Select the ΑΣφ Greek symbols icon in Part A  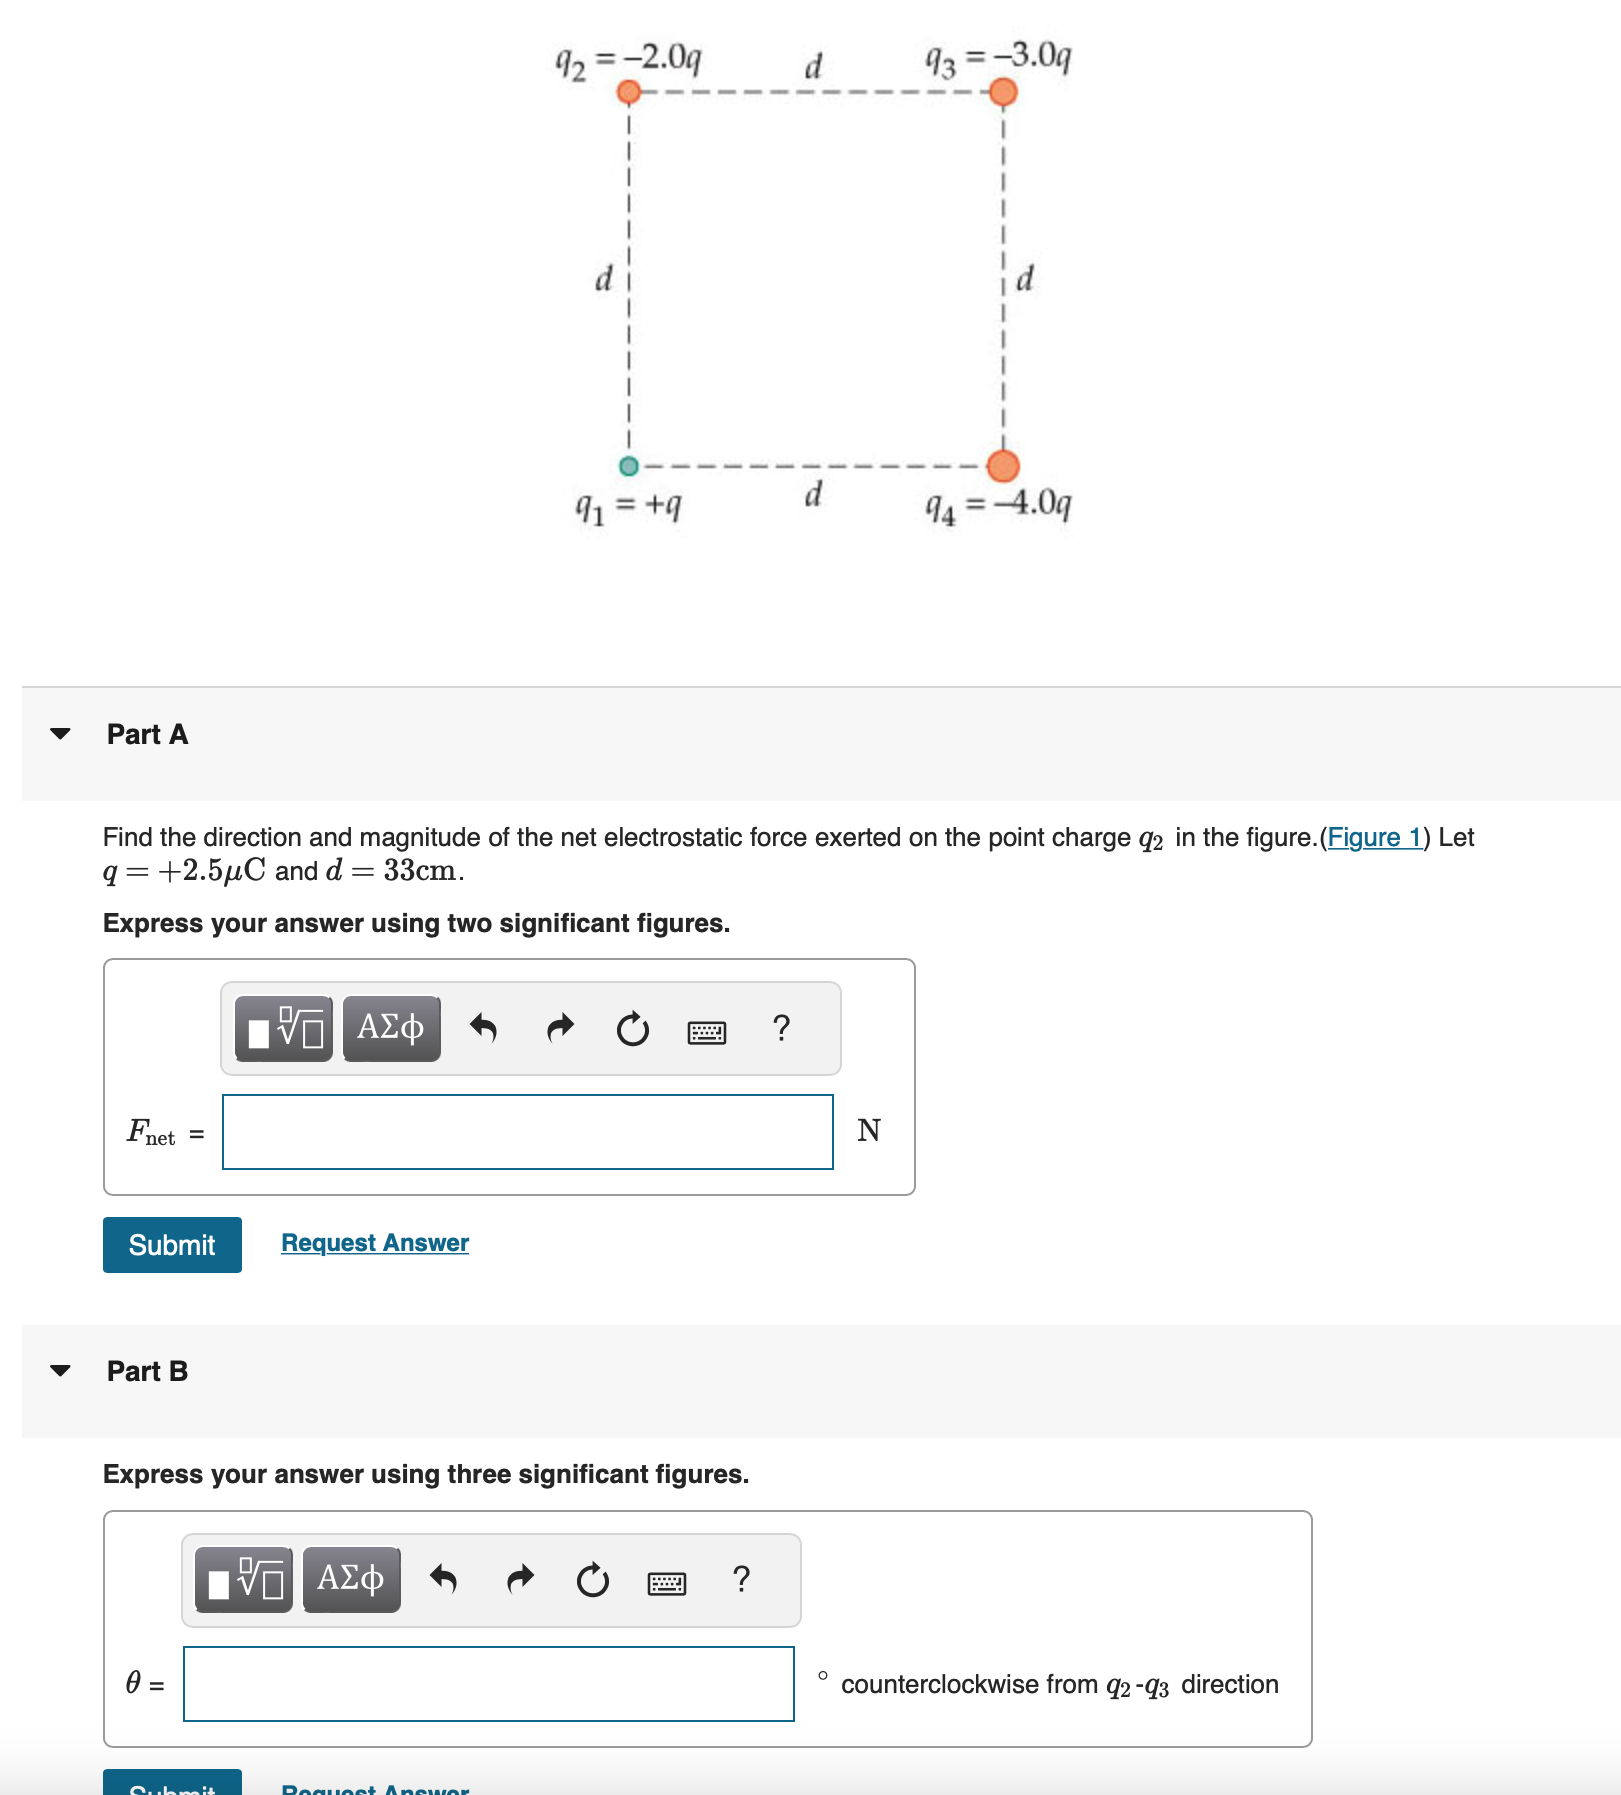pos(391,1029)
